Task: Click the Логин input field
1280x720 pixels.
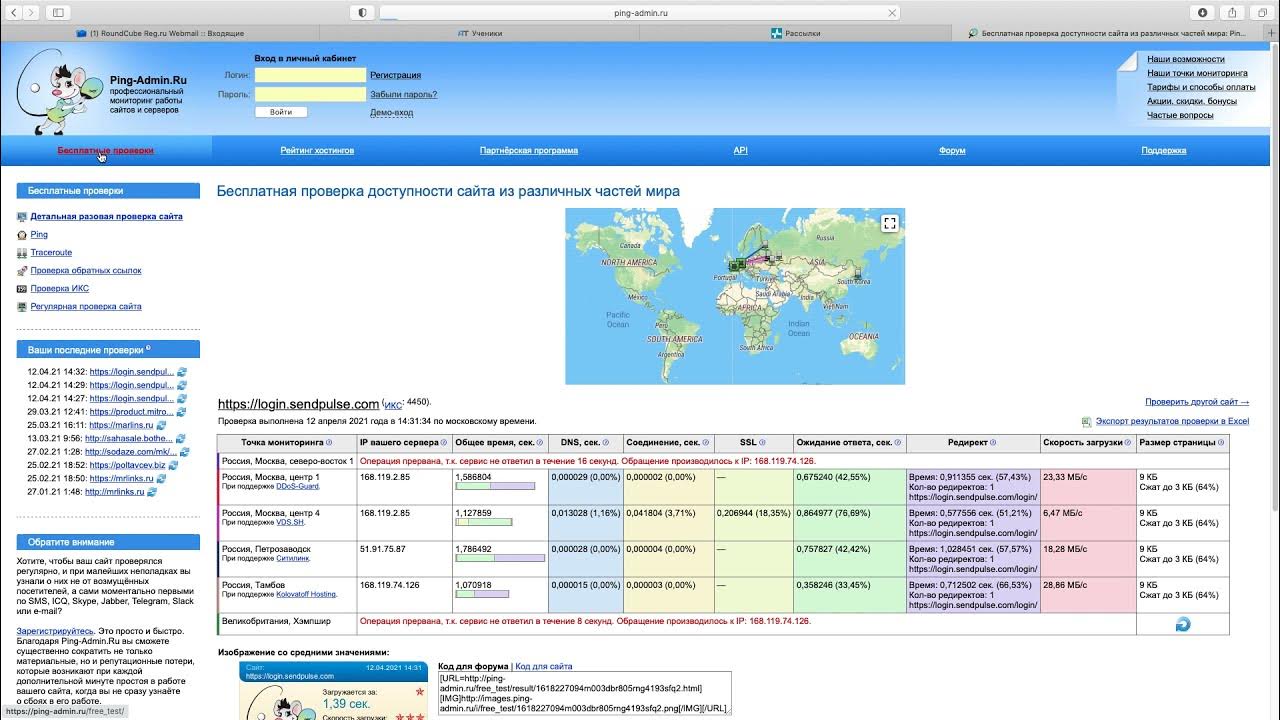Action: 310,75
